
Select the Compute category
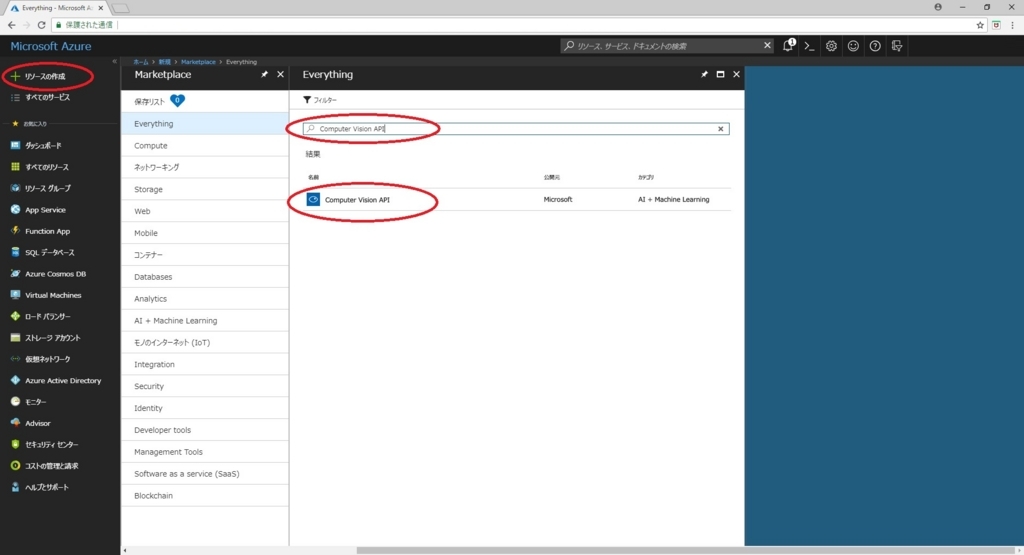(204, 146)
